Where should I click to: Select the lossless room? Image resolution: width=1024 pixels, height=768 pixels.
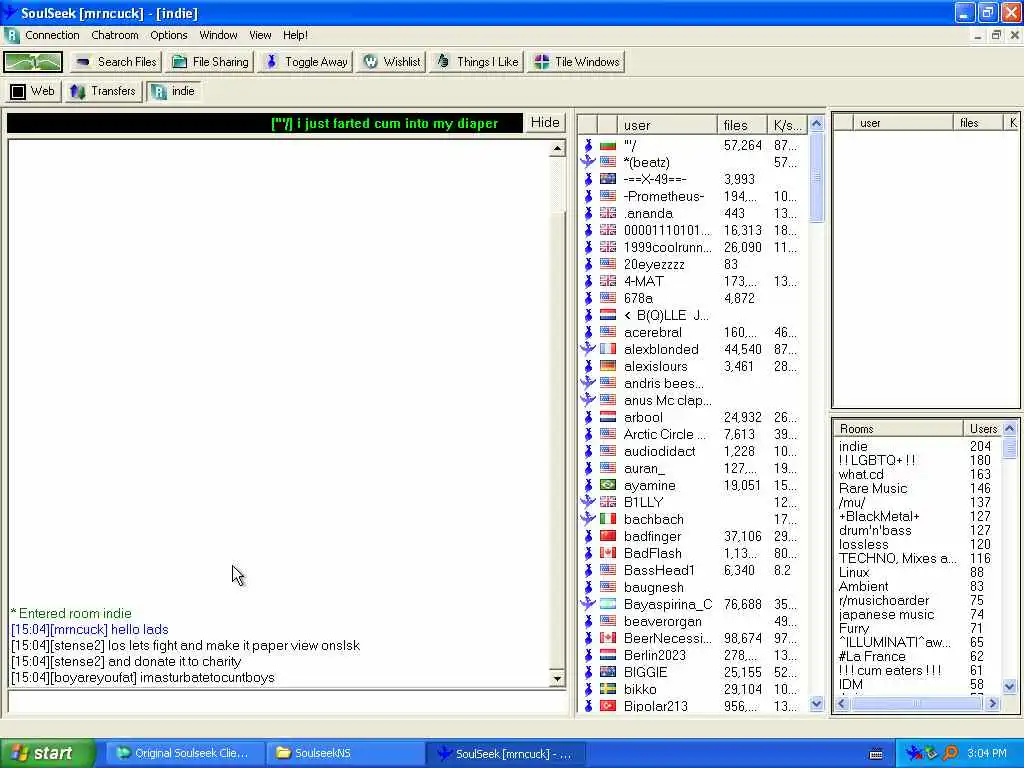pyautogui.click(x=863, y=544)
